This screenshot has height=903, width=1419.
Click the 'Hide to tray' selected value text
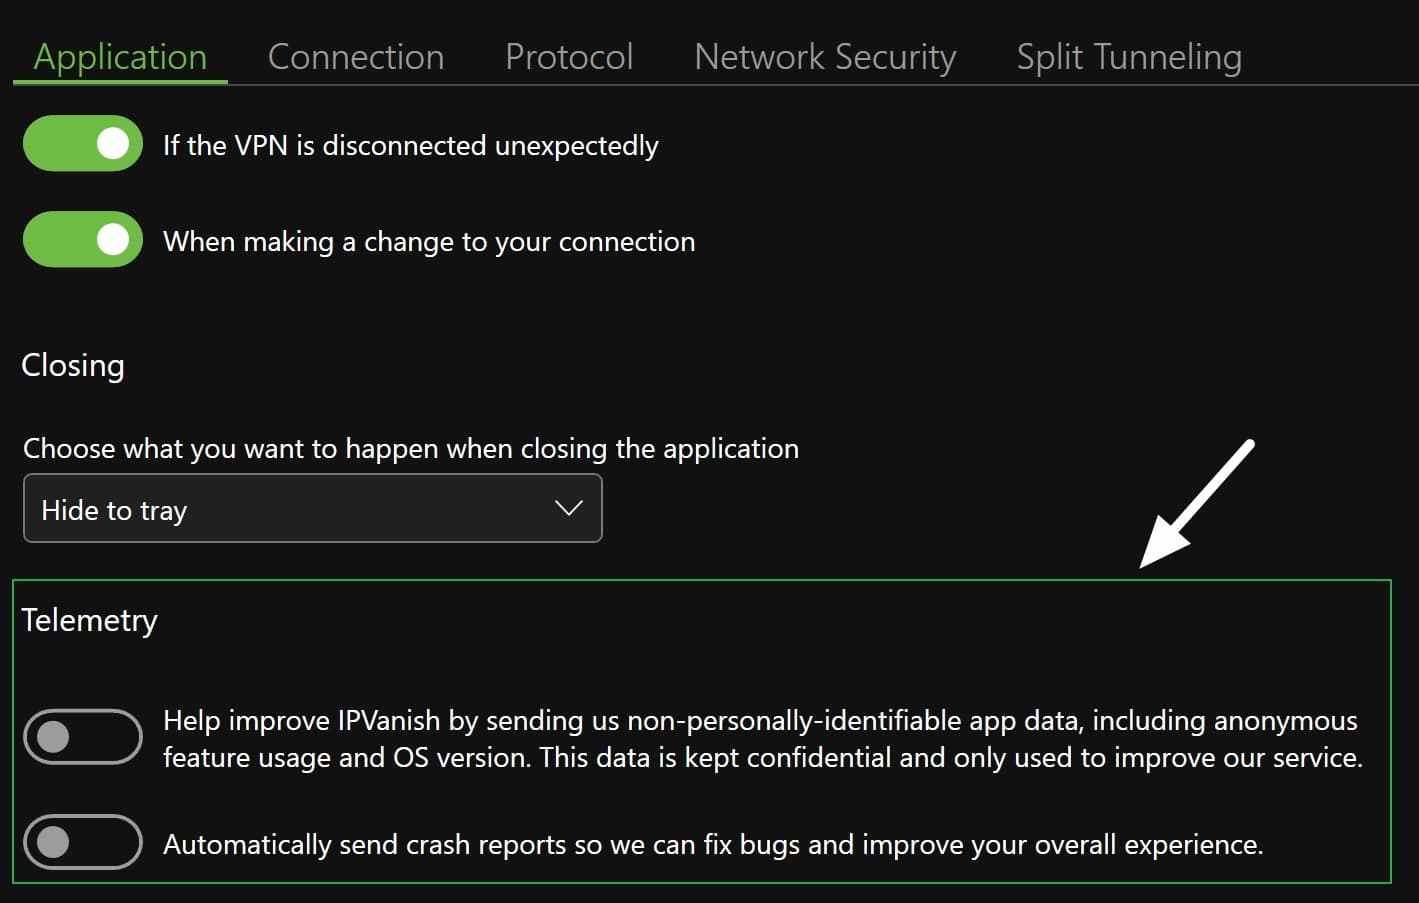coord(114,511)
